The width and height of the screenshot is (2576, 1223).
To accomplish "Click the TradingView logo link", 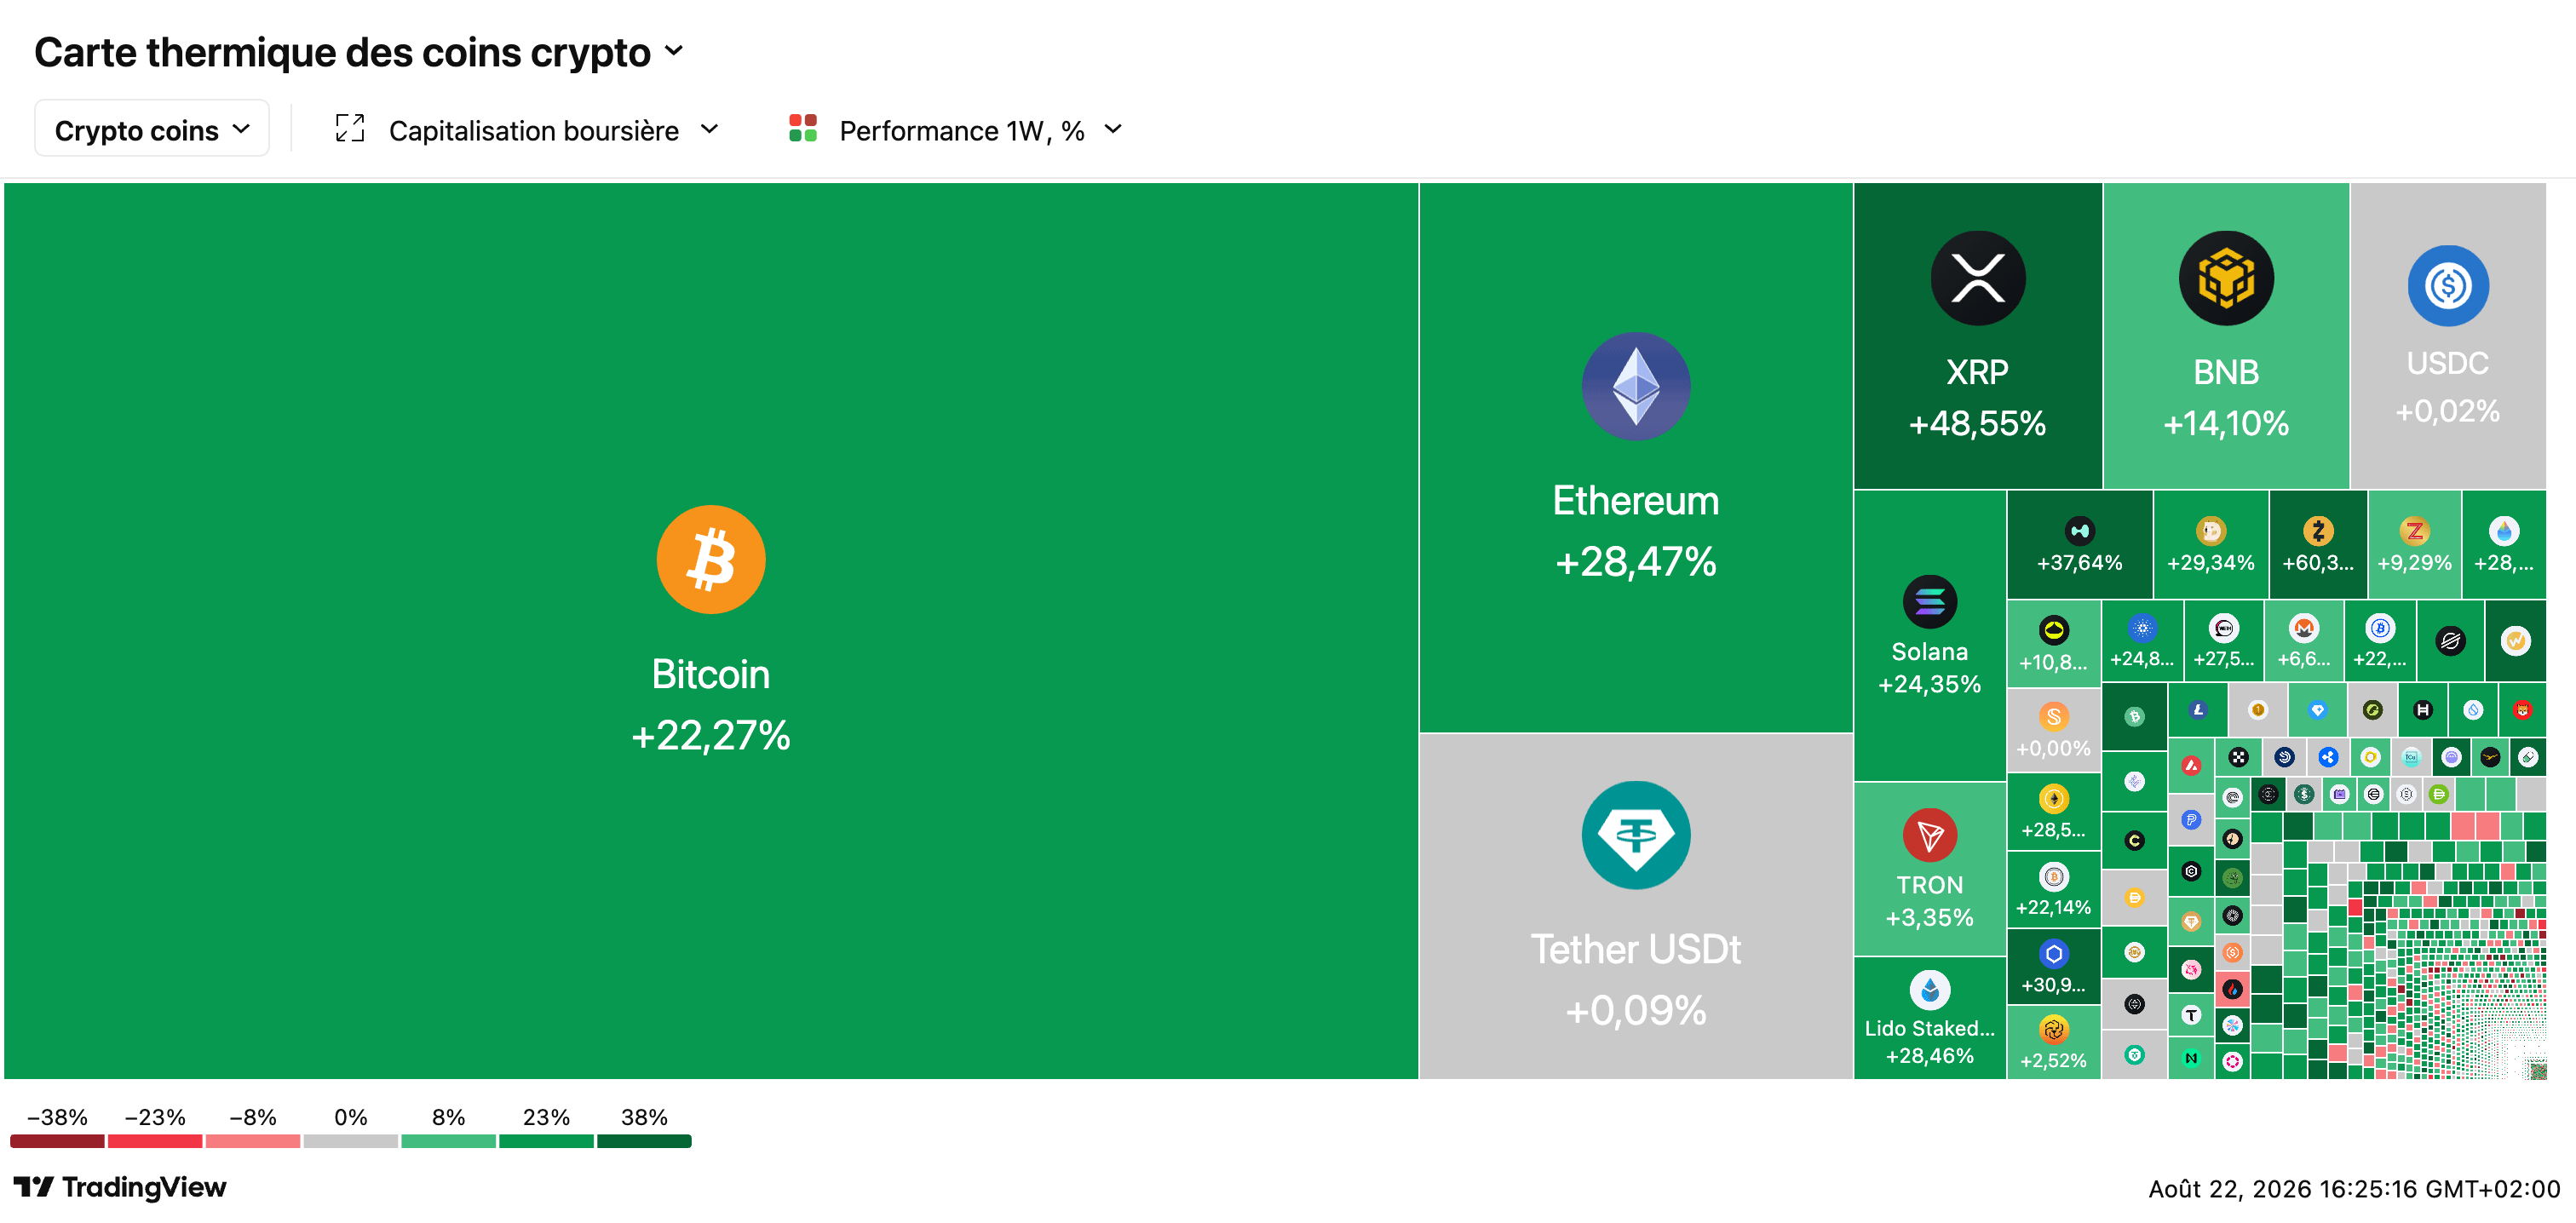I will tap(120, 1187).
